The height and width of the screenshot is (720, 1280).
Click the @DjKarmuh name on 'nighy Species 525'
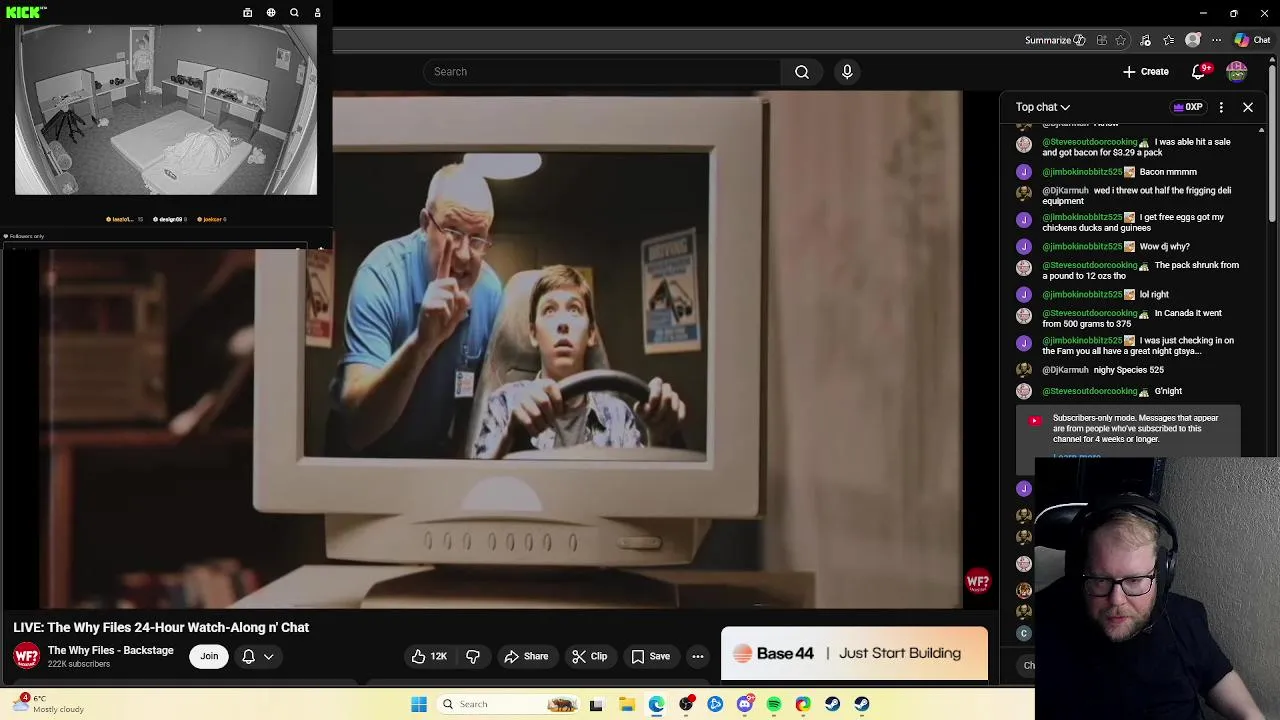tap(1065, 370)
